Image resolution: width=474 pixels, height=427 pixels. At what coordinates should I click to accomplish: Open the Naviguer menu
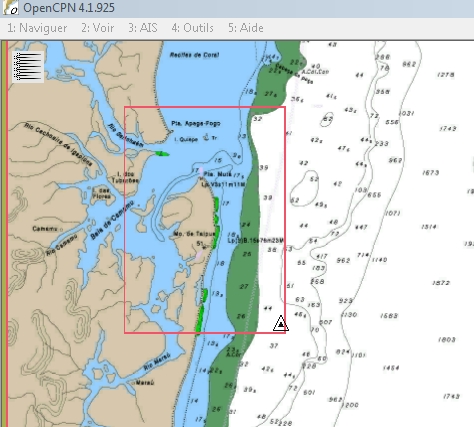click(37, 28)
